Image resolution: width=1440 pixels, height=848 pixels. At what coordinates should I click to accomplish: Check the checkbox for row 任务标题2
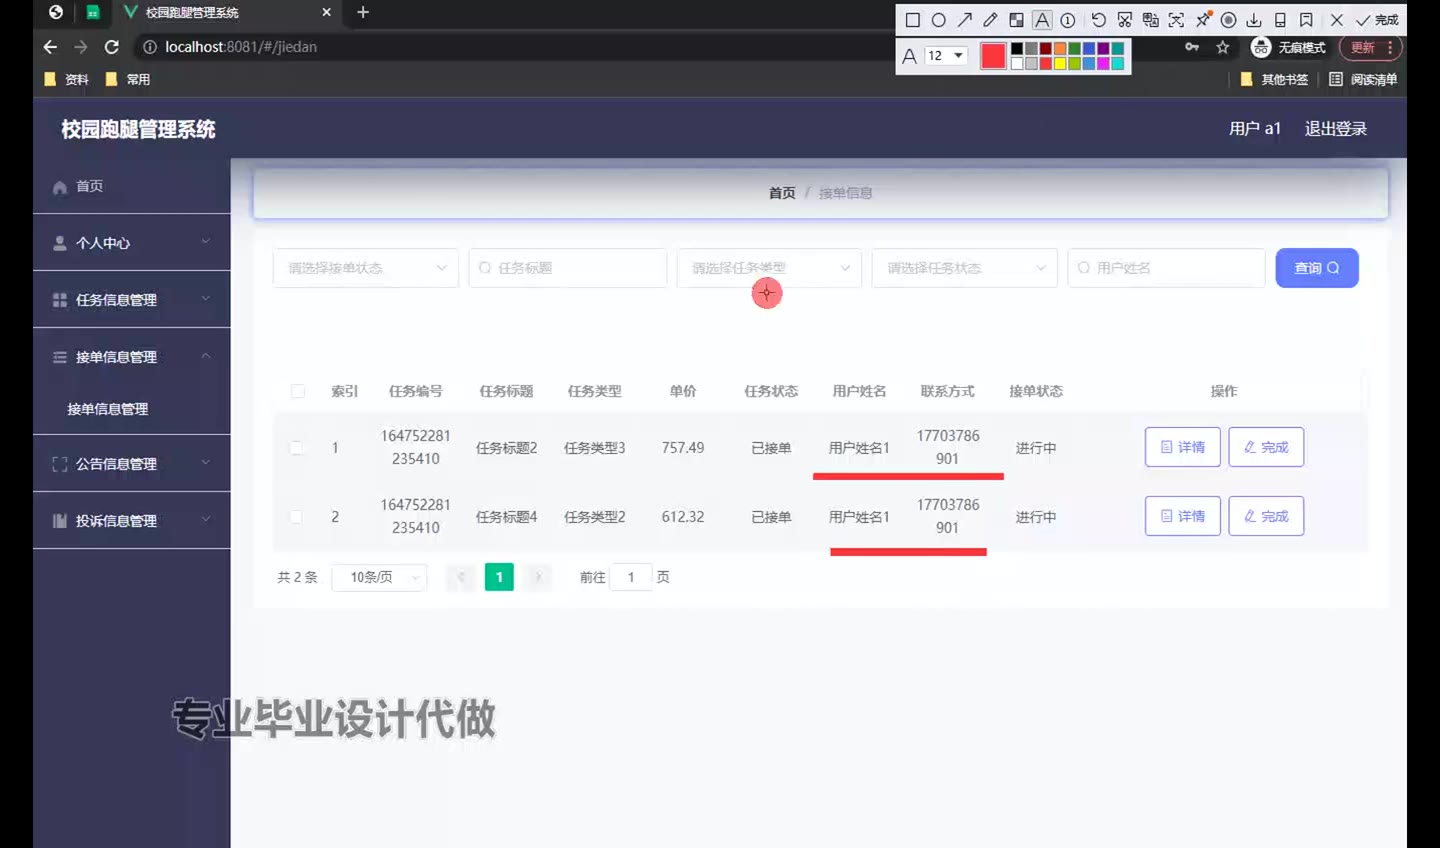[296, 448]
